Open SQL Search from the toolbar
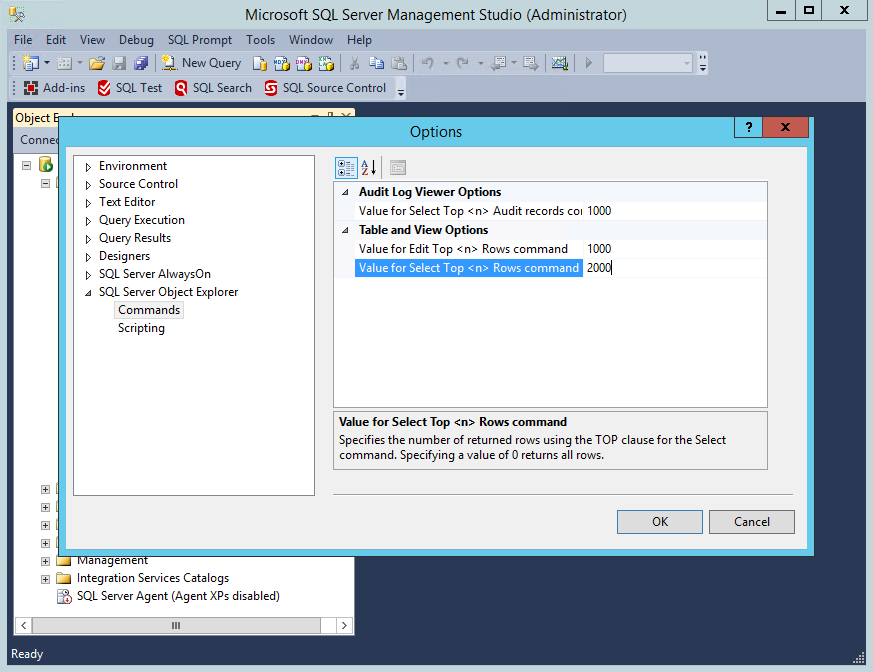The width and height of the screenshot is (873, 672). (213, 88)
